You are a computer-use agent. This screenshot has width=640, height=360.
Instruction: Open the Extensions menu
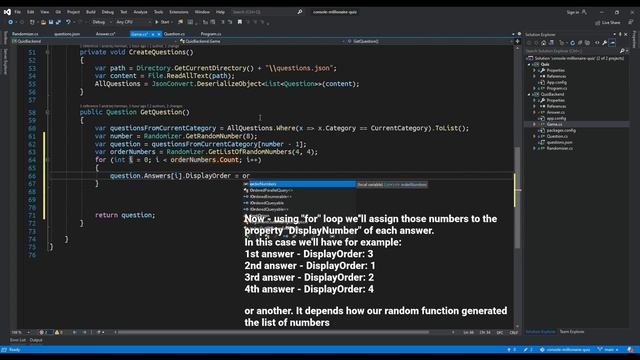[179, 12]
